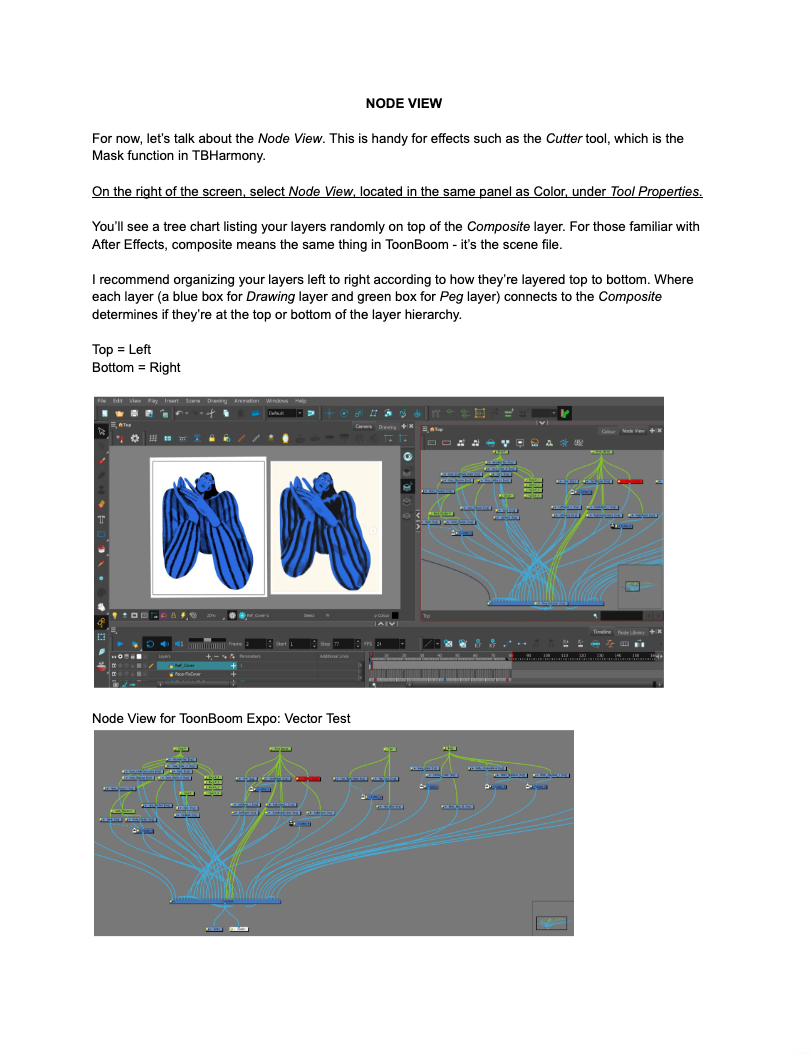The width and height of the screenshot is (810, 1054).
Task: Toggle the Sound playback button
Action: pos(165,643)
